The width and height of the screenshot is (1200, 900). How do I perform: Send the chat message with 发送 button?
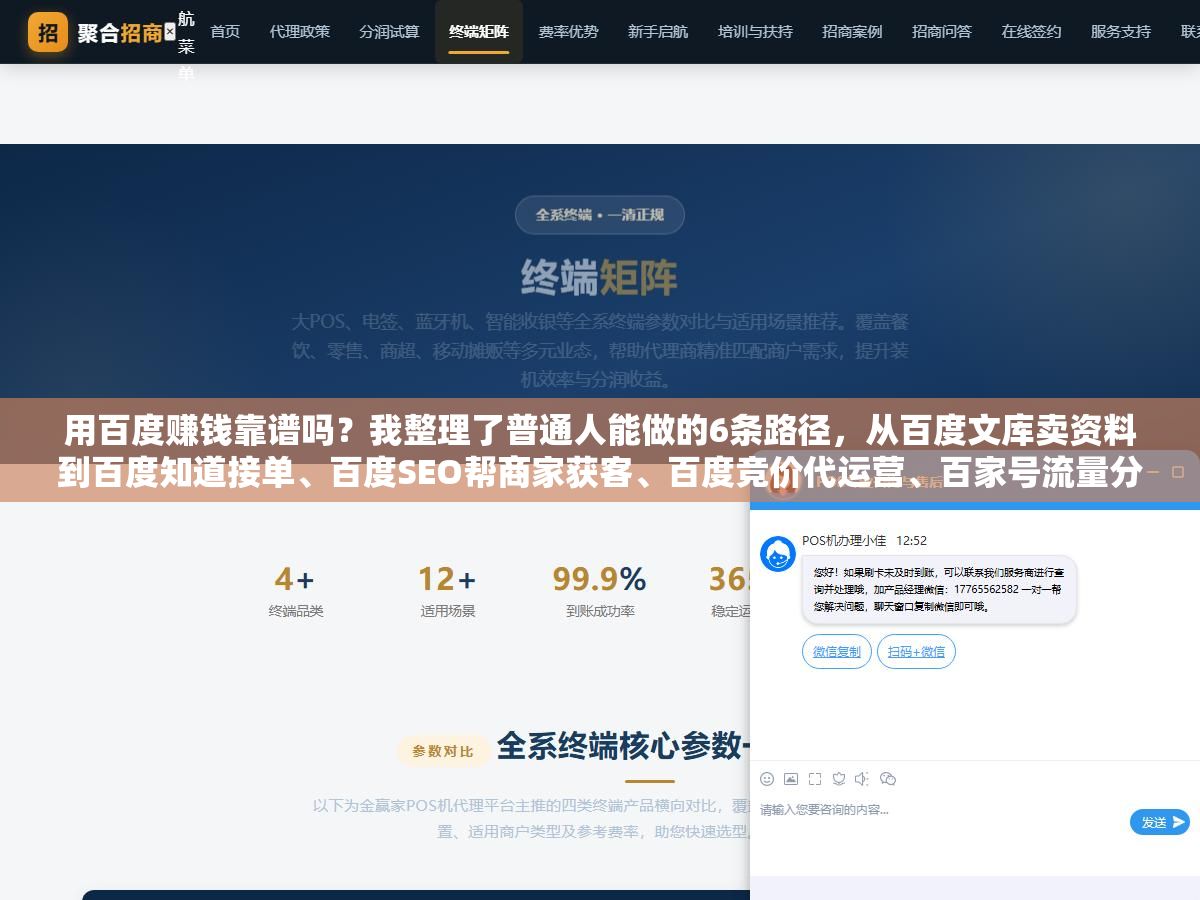(x=1159, y=822)
